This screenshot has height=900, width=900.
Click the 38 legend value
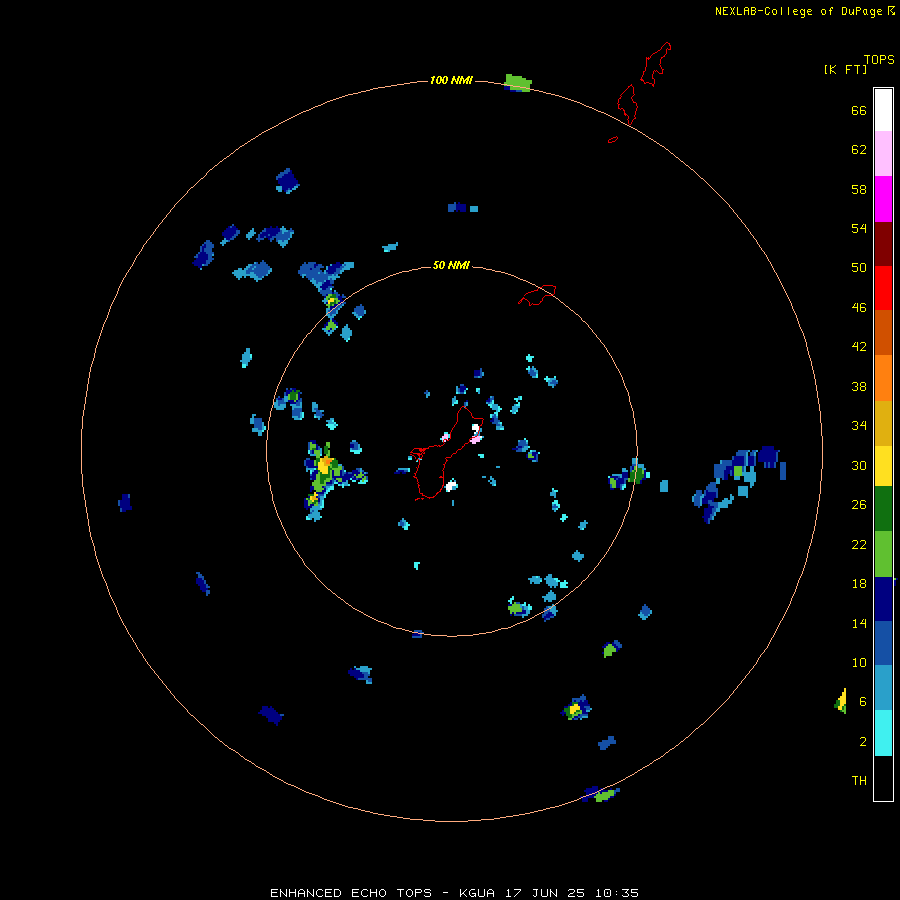[x=859, y=386]
